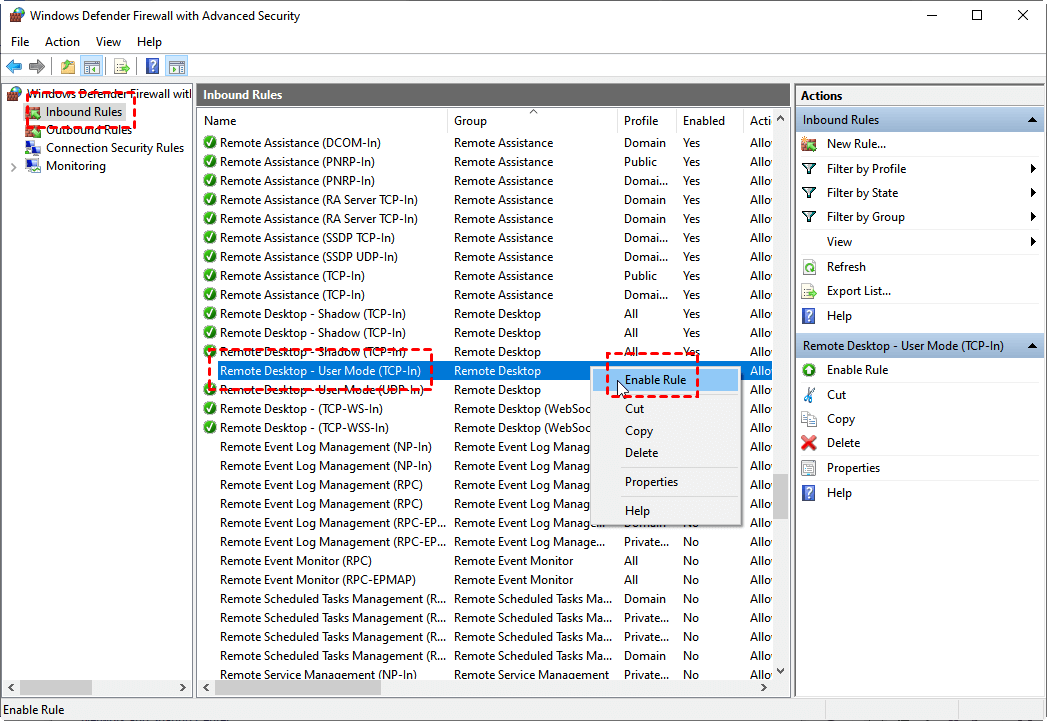Choose Copy in the Actions pane

(841, 419)
